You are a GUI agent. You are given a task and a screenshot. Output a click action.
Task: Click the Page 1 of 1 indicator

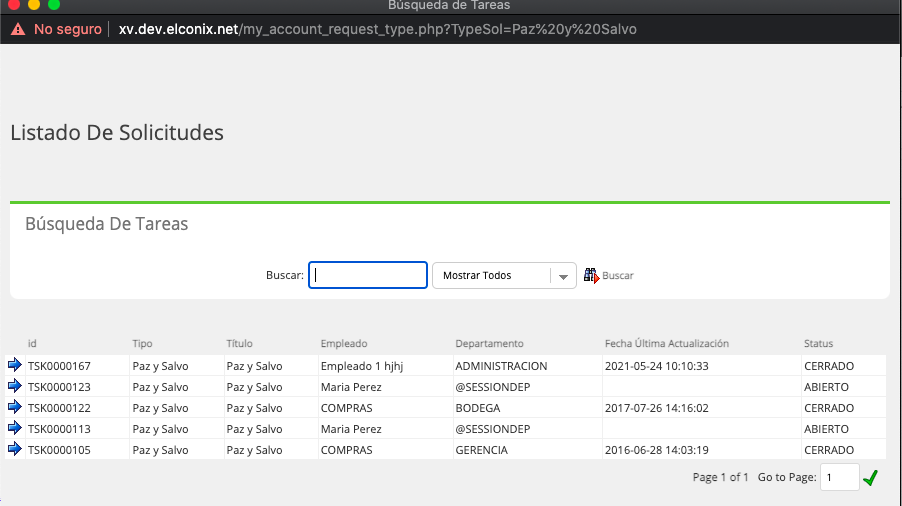point(720,477)
